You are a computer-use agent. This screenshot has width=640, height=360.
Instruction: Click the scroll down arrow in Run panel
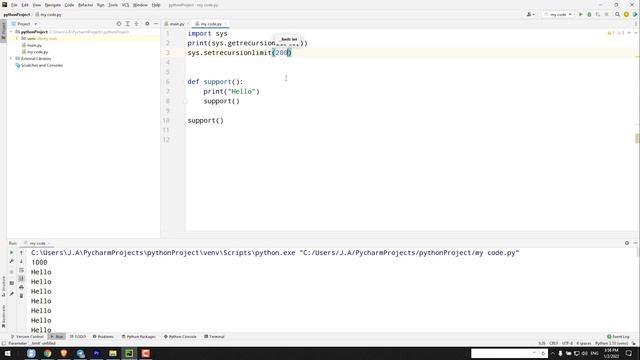click(x=21, y=262)
